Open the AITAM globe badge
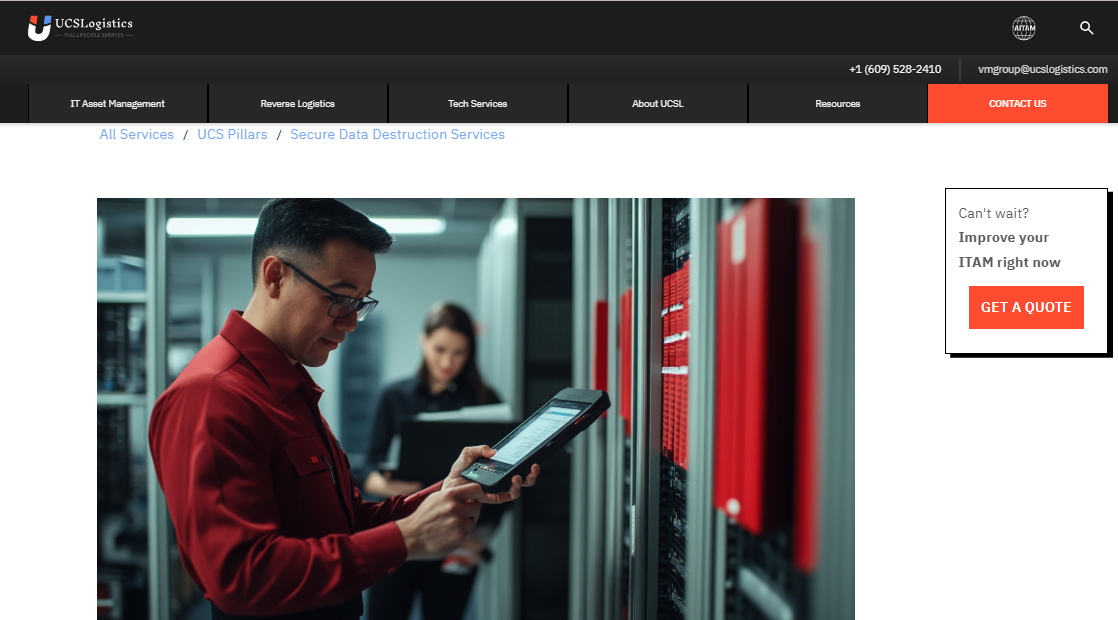This screenshot has height=620, width=1118. point(1023,28)
